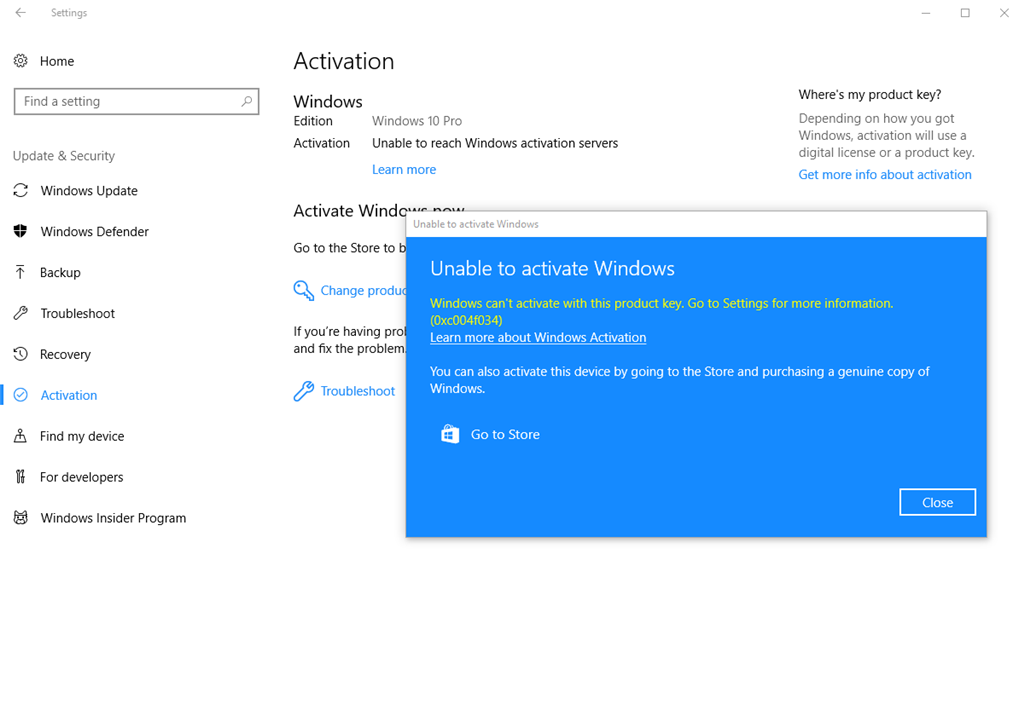1024x721 pixels.
Task: Click the Activation checkmark circle icon
Action: [20, 395]
